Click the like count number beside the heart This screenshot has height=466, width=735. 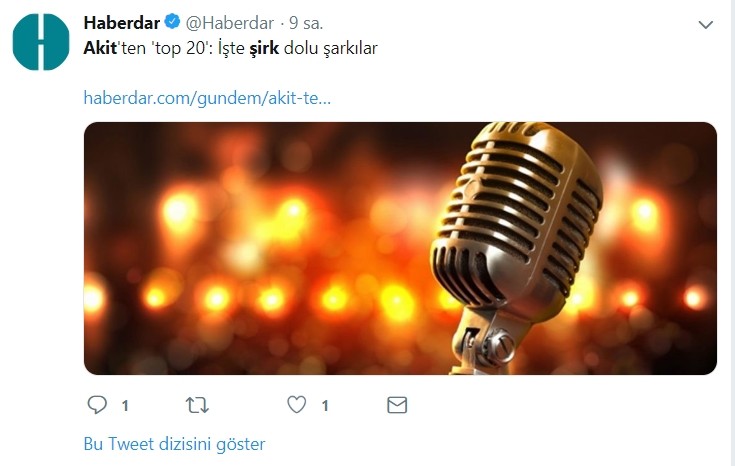click(325, 406)
